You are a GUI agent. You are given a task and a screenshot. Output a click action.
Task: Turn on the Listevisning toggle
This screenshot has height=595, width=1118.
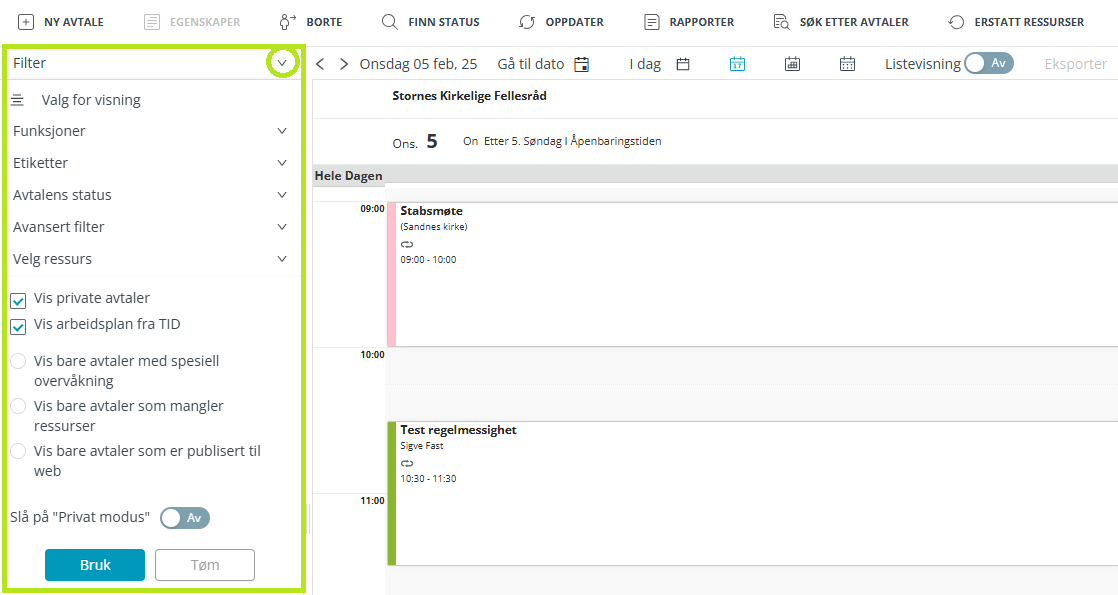[988, 64]
